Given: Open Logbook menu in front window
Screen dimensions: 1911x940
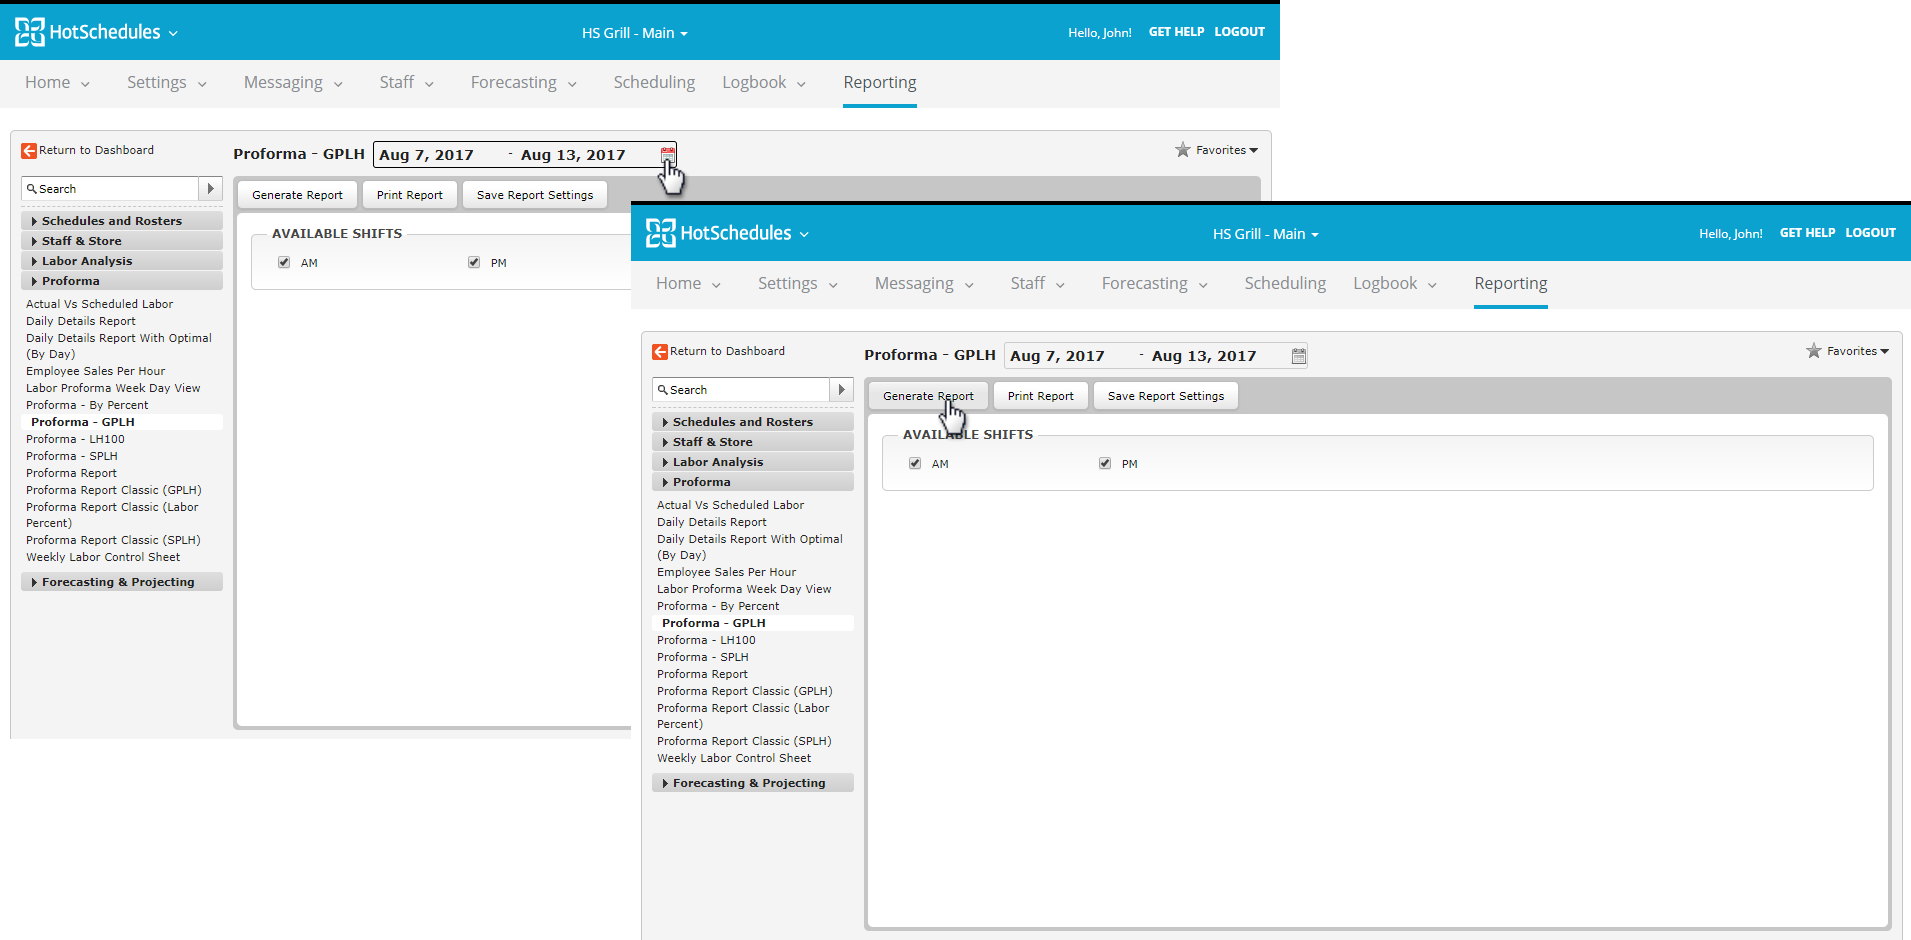Looking at the screenshot, I should click(x=1395, y=284).
